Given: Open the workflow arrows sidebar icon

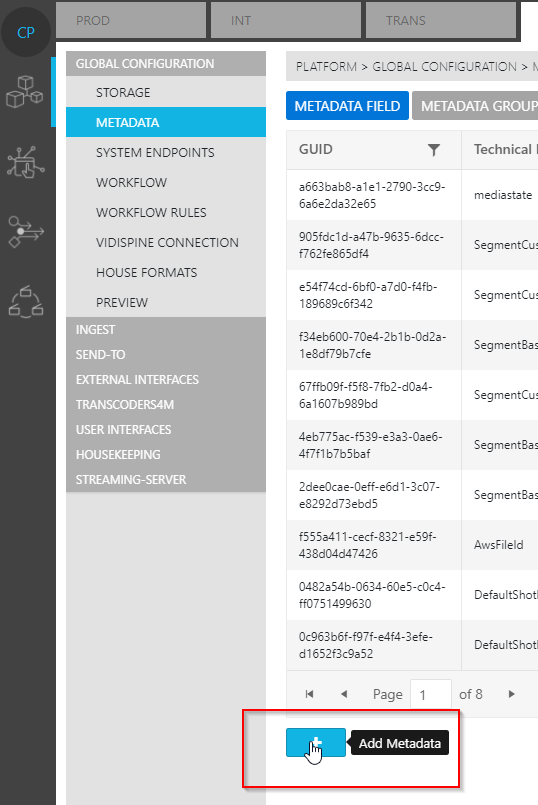Looking at the screenshot, I should pyautogui.click(x=26, y=232).
